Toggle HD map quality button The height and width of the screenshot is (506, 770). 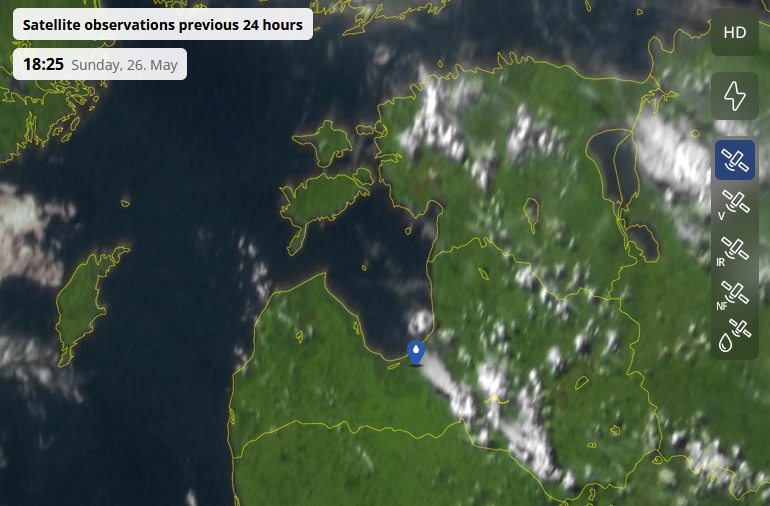pyautogui.click(x=735, y=32)
